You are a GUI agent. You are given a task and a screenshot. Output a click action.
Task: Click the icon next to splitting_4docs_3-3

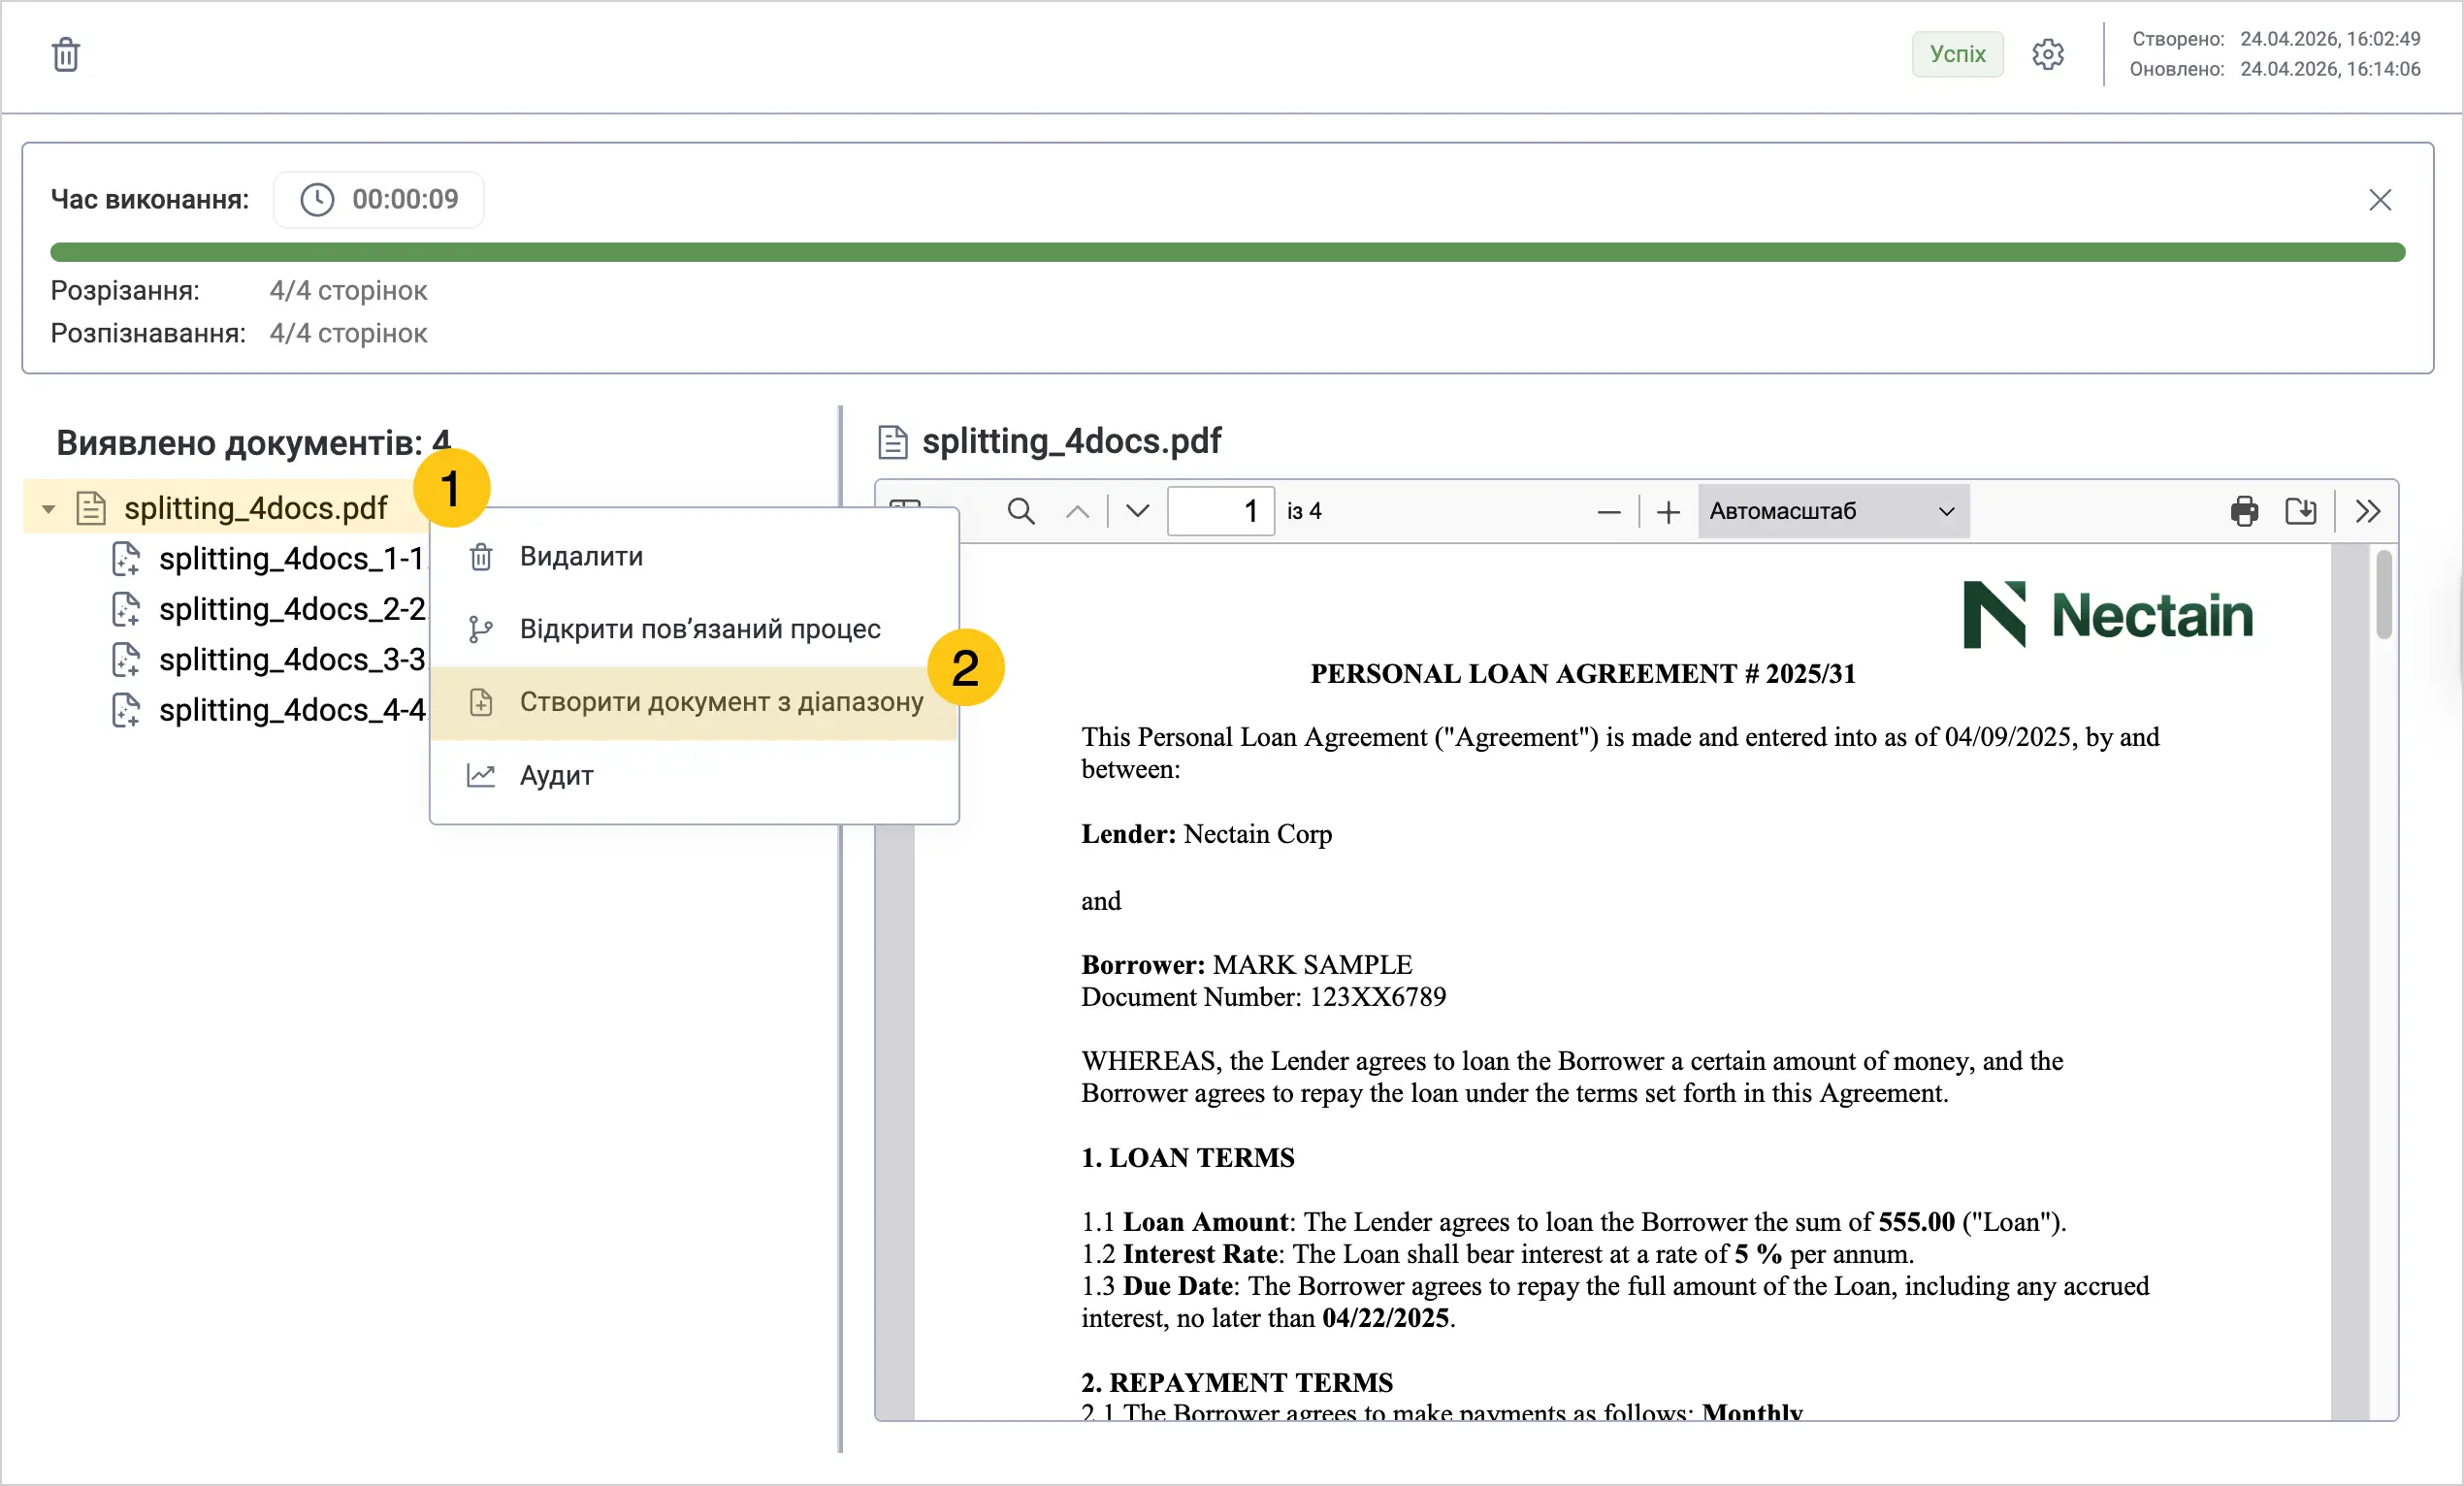coord(126,660)
